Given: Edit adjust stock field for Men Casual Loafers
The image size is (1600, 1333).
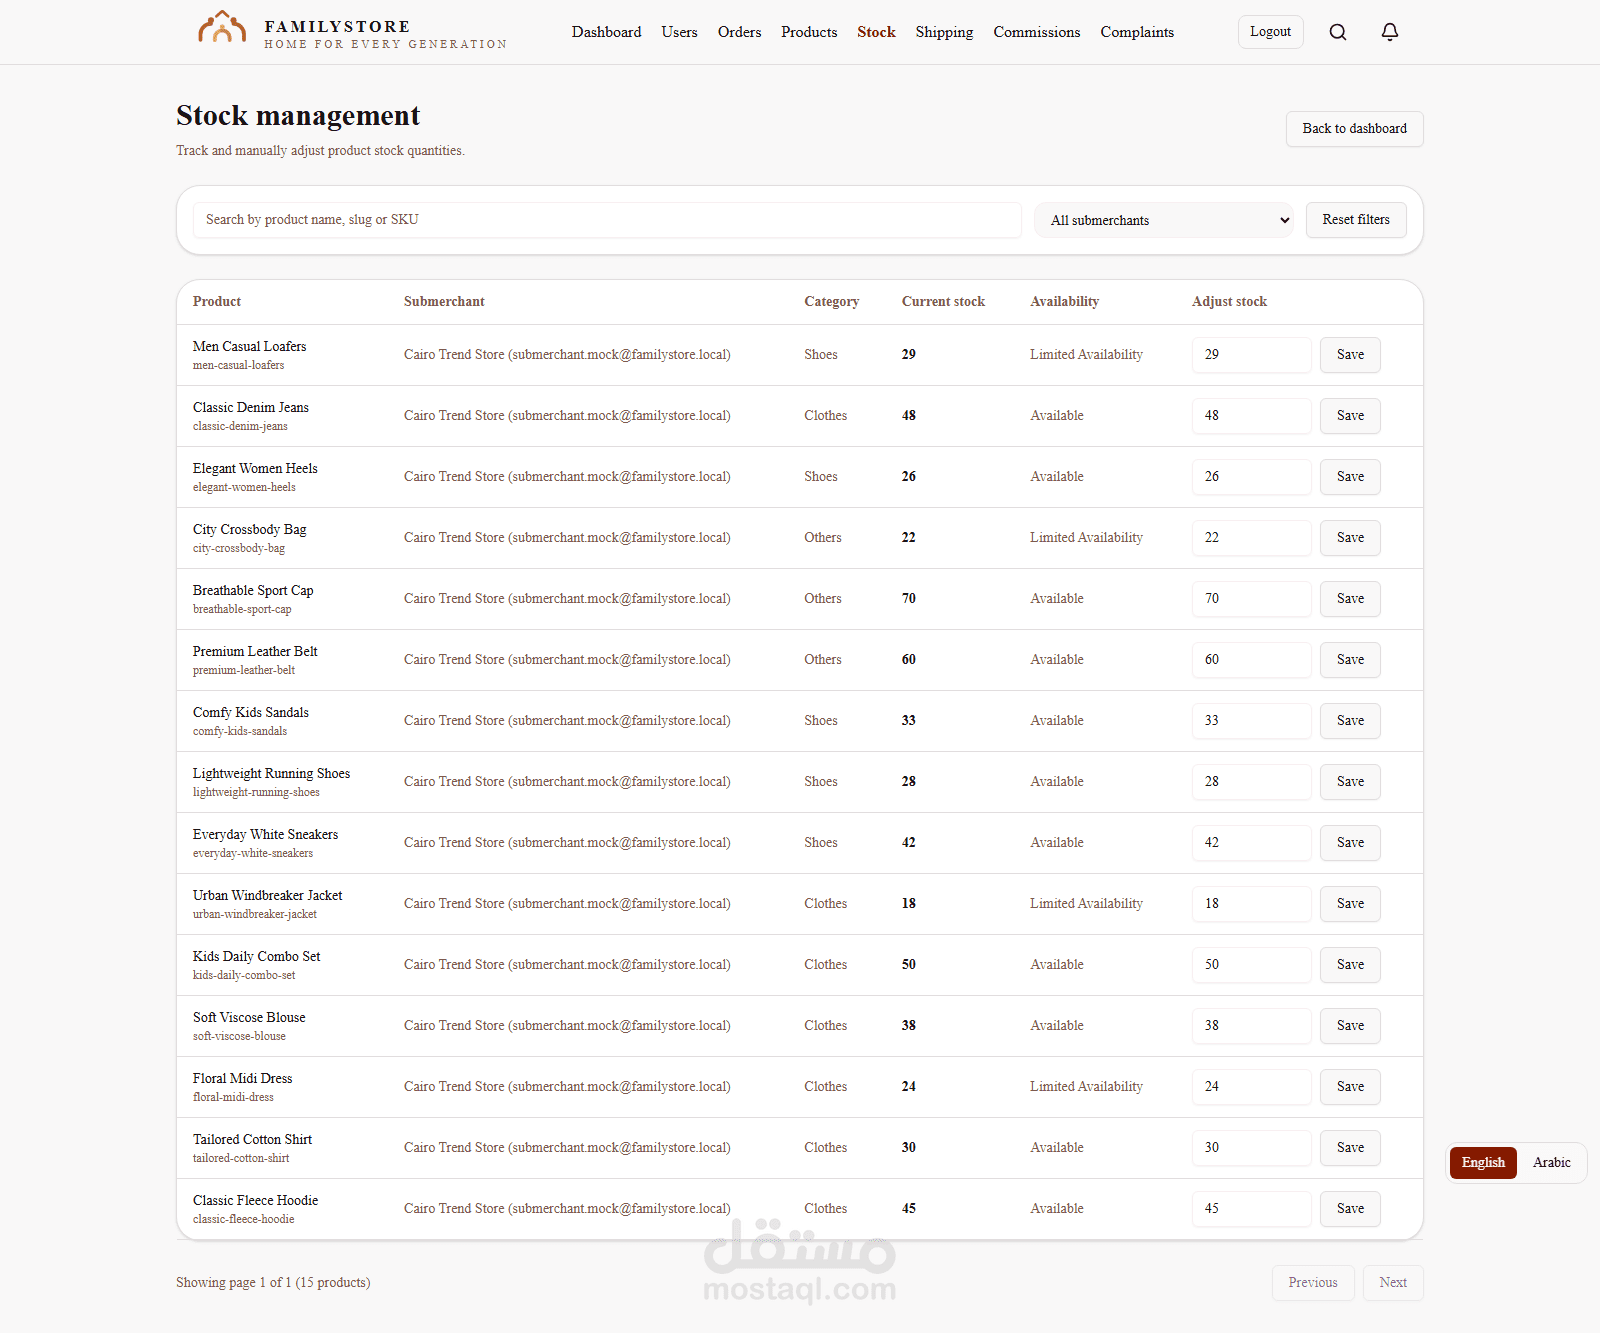Looking at the screenshot, I should 1251,355.
